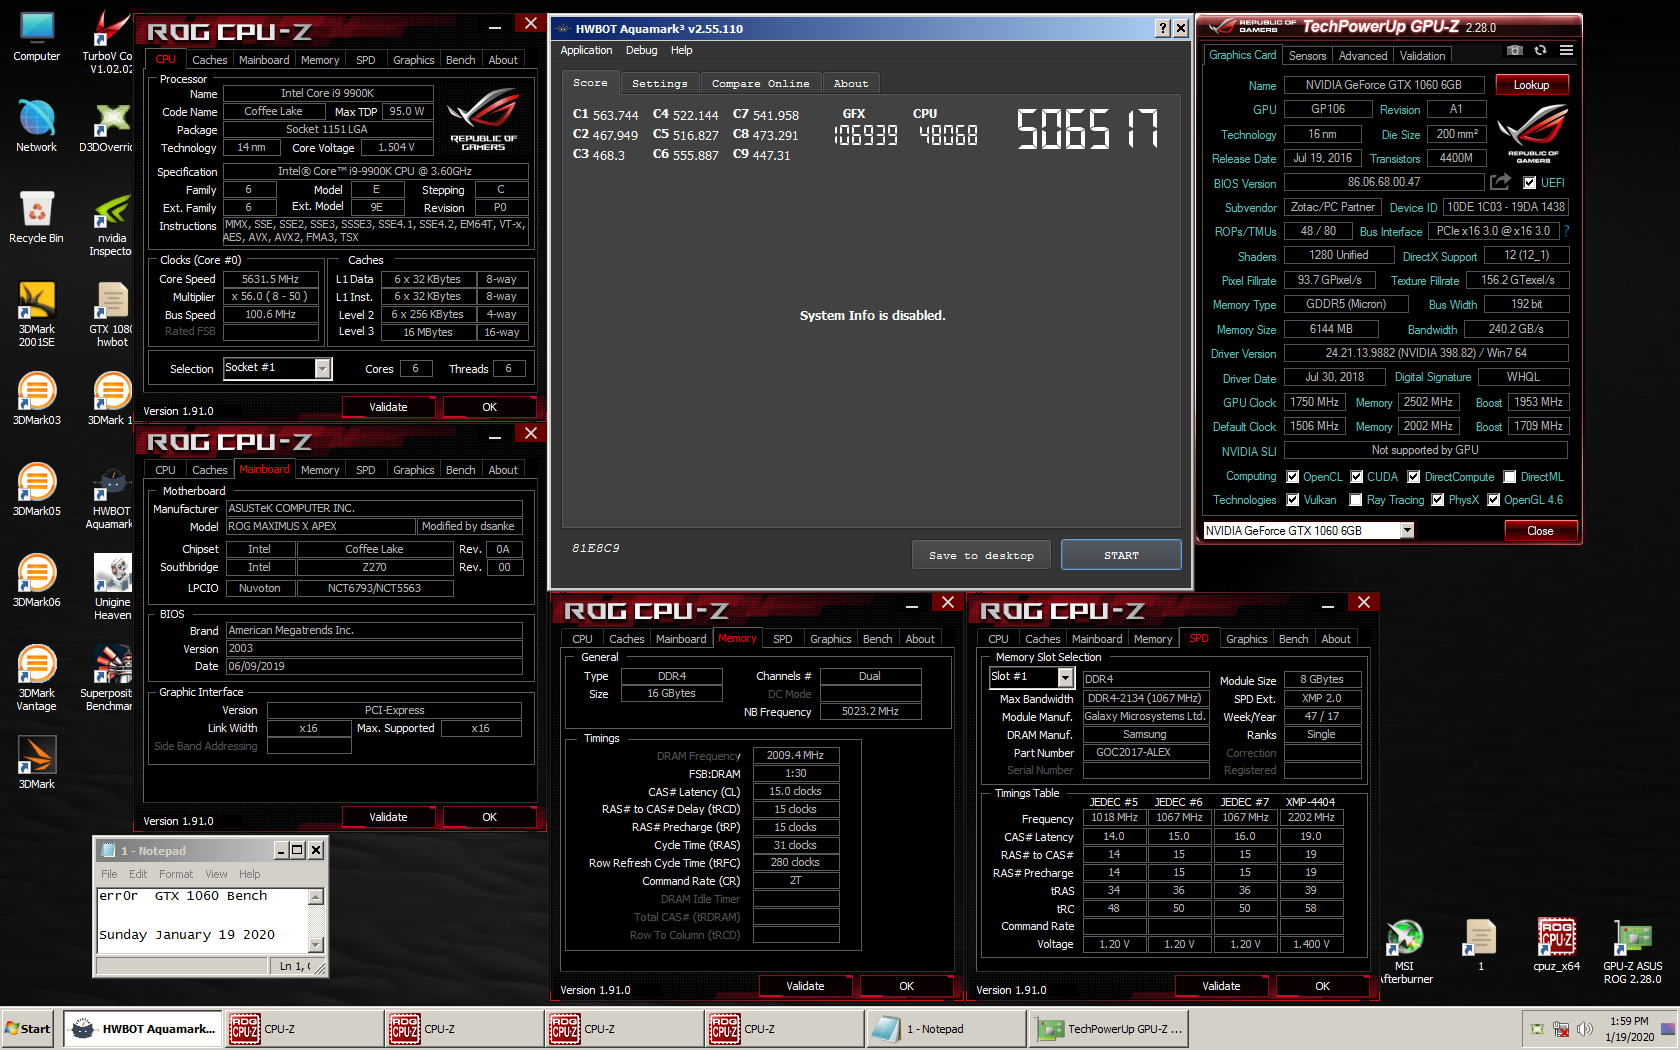Screen dimensions: 1680x1050
Task: Switch to the Validation tab in GPU-Z
Action: coord(1422,56)
